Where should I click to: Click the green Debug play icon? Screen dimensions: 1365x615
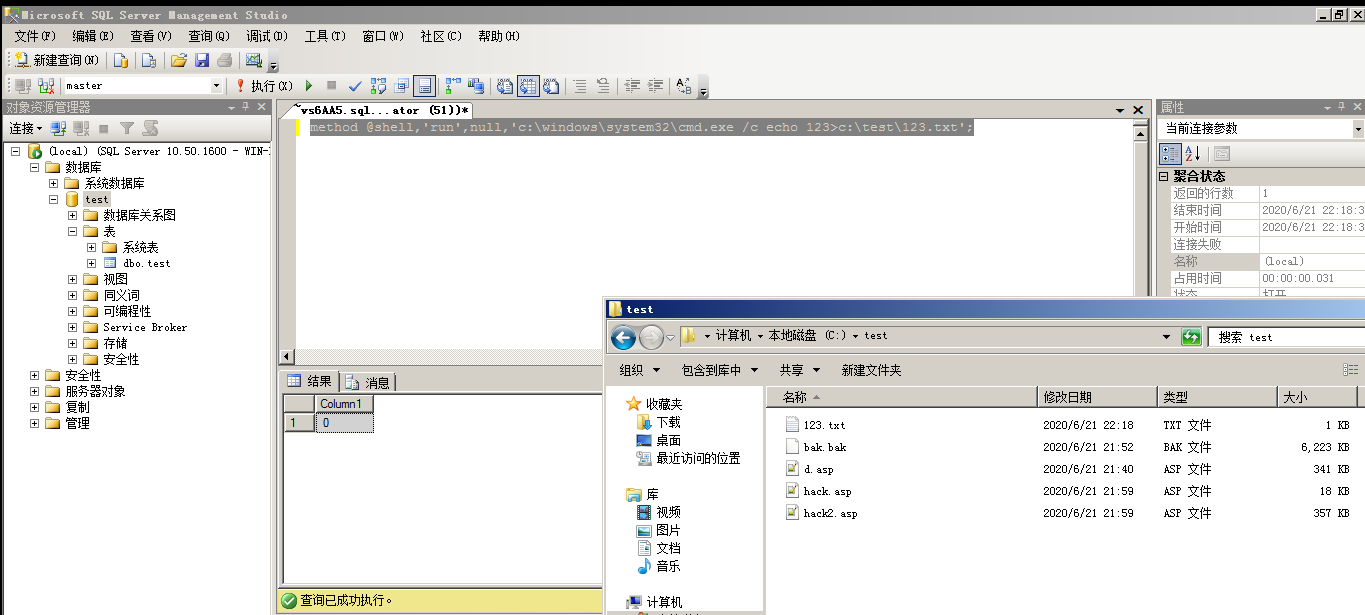click(309, 86)
